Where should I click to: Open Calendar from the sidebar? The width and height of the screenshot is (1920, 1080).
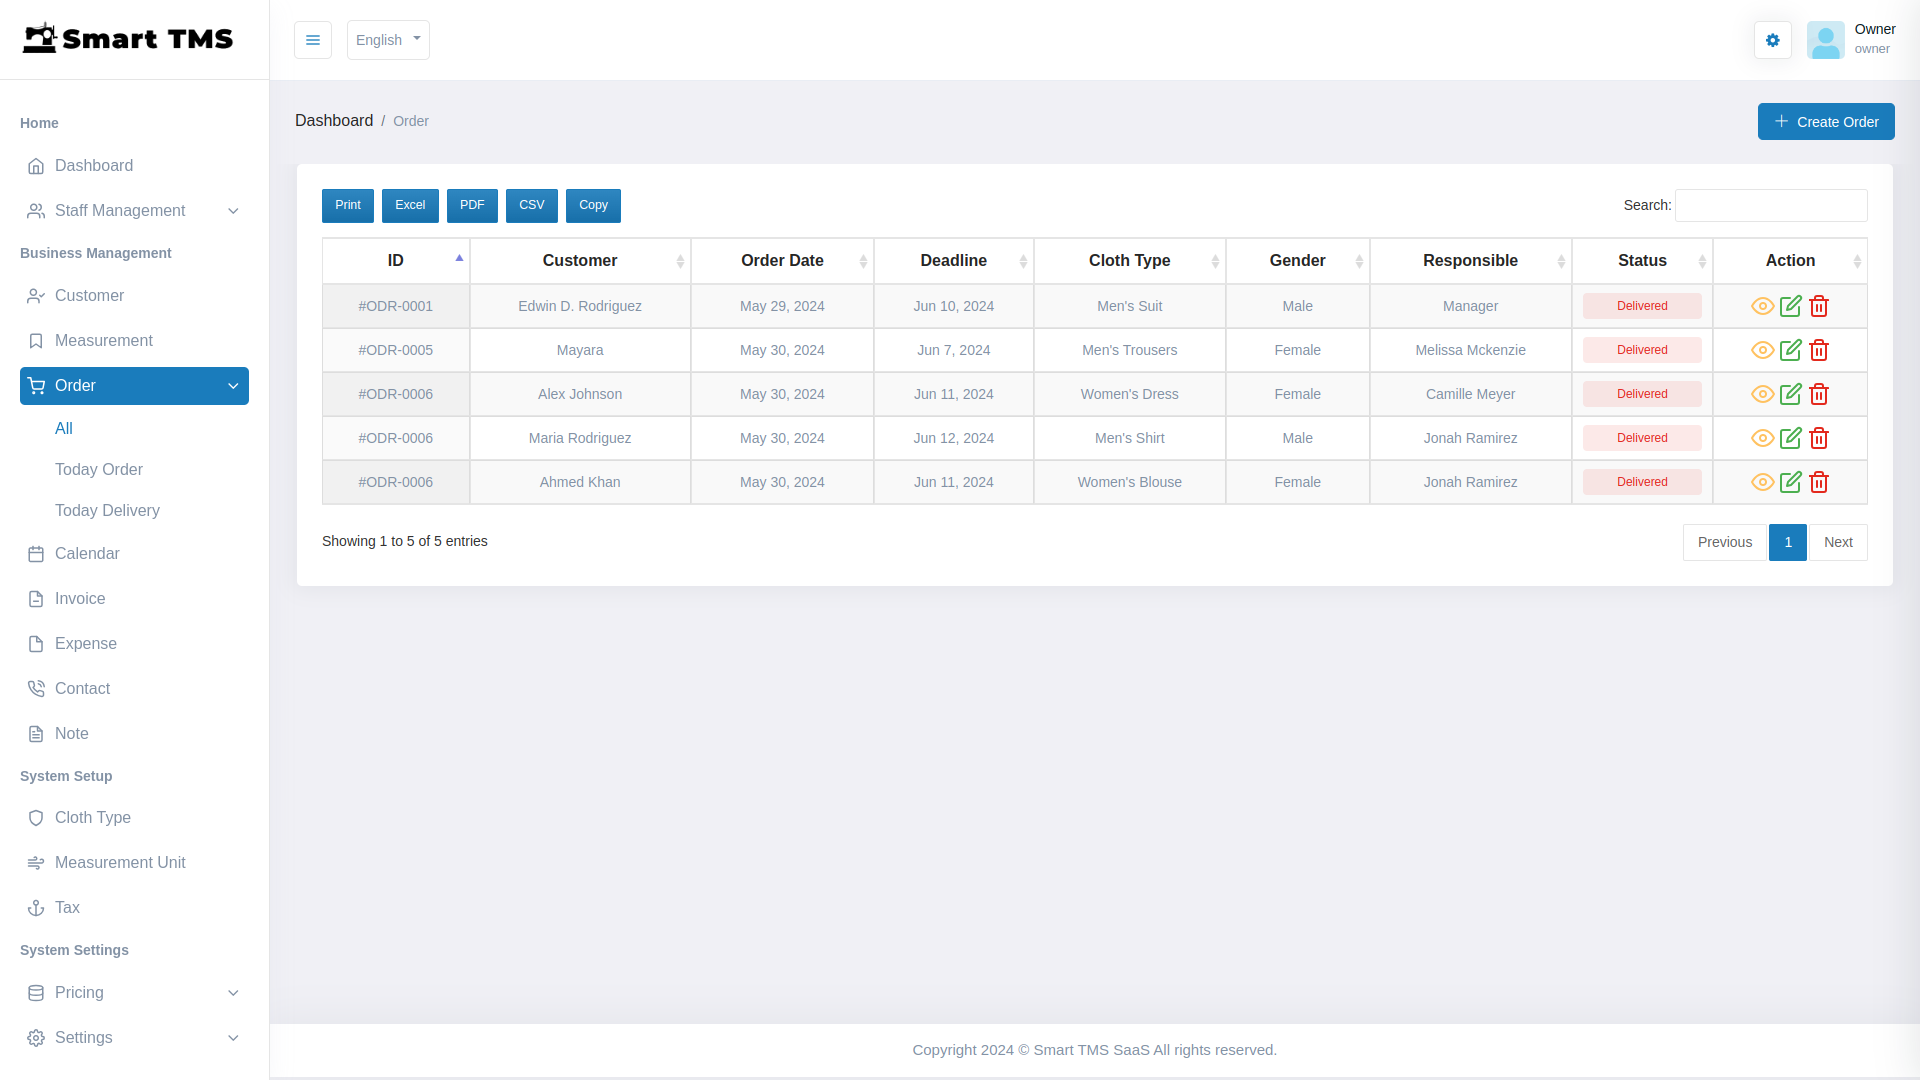[87, 554]
